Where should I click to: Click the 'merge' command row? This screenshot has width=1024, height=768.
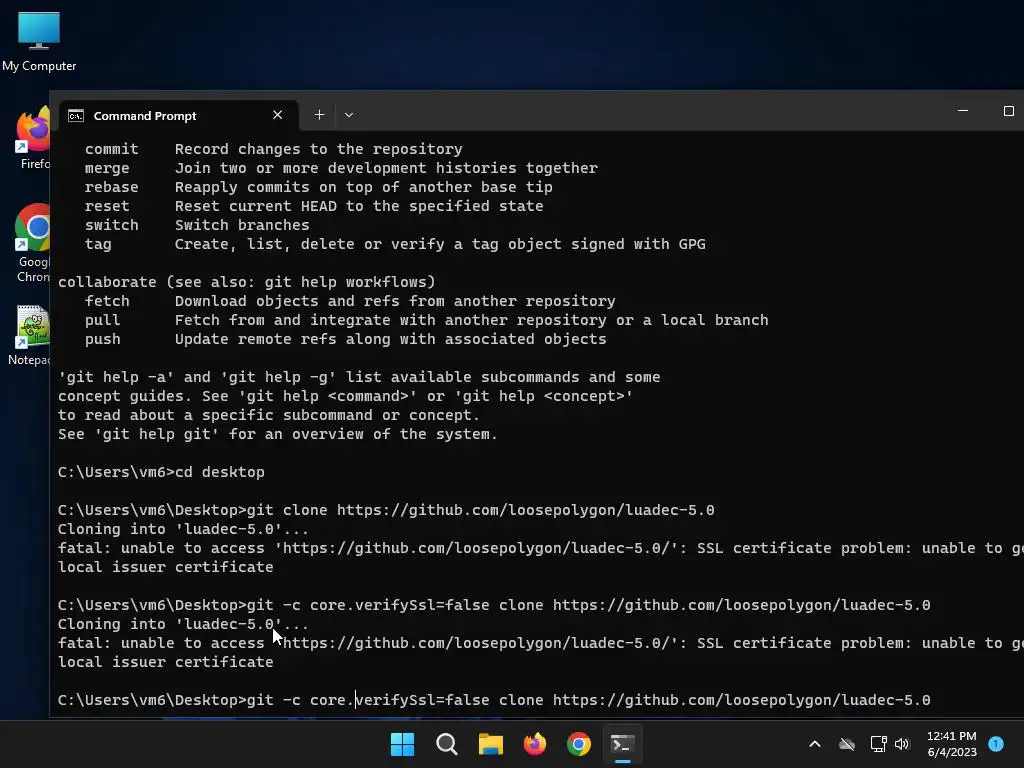click(341, 168)
